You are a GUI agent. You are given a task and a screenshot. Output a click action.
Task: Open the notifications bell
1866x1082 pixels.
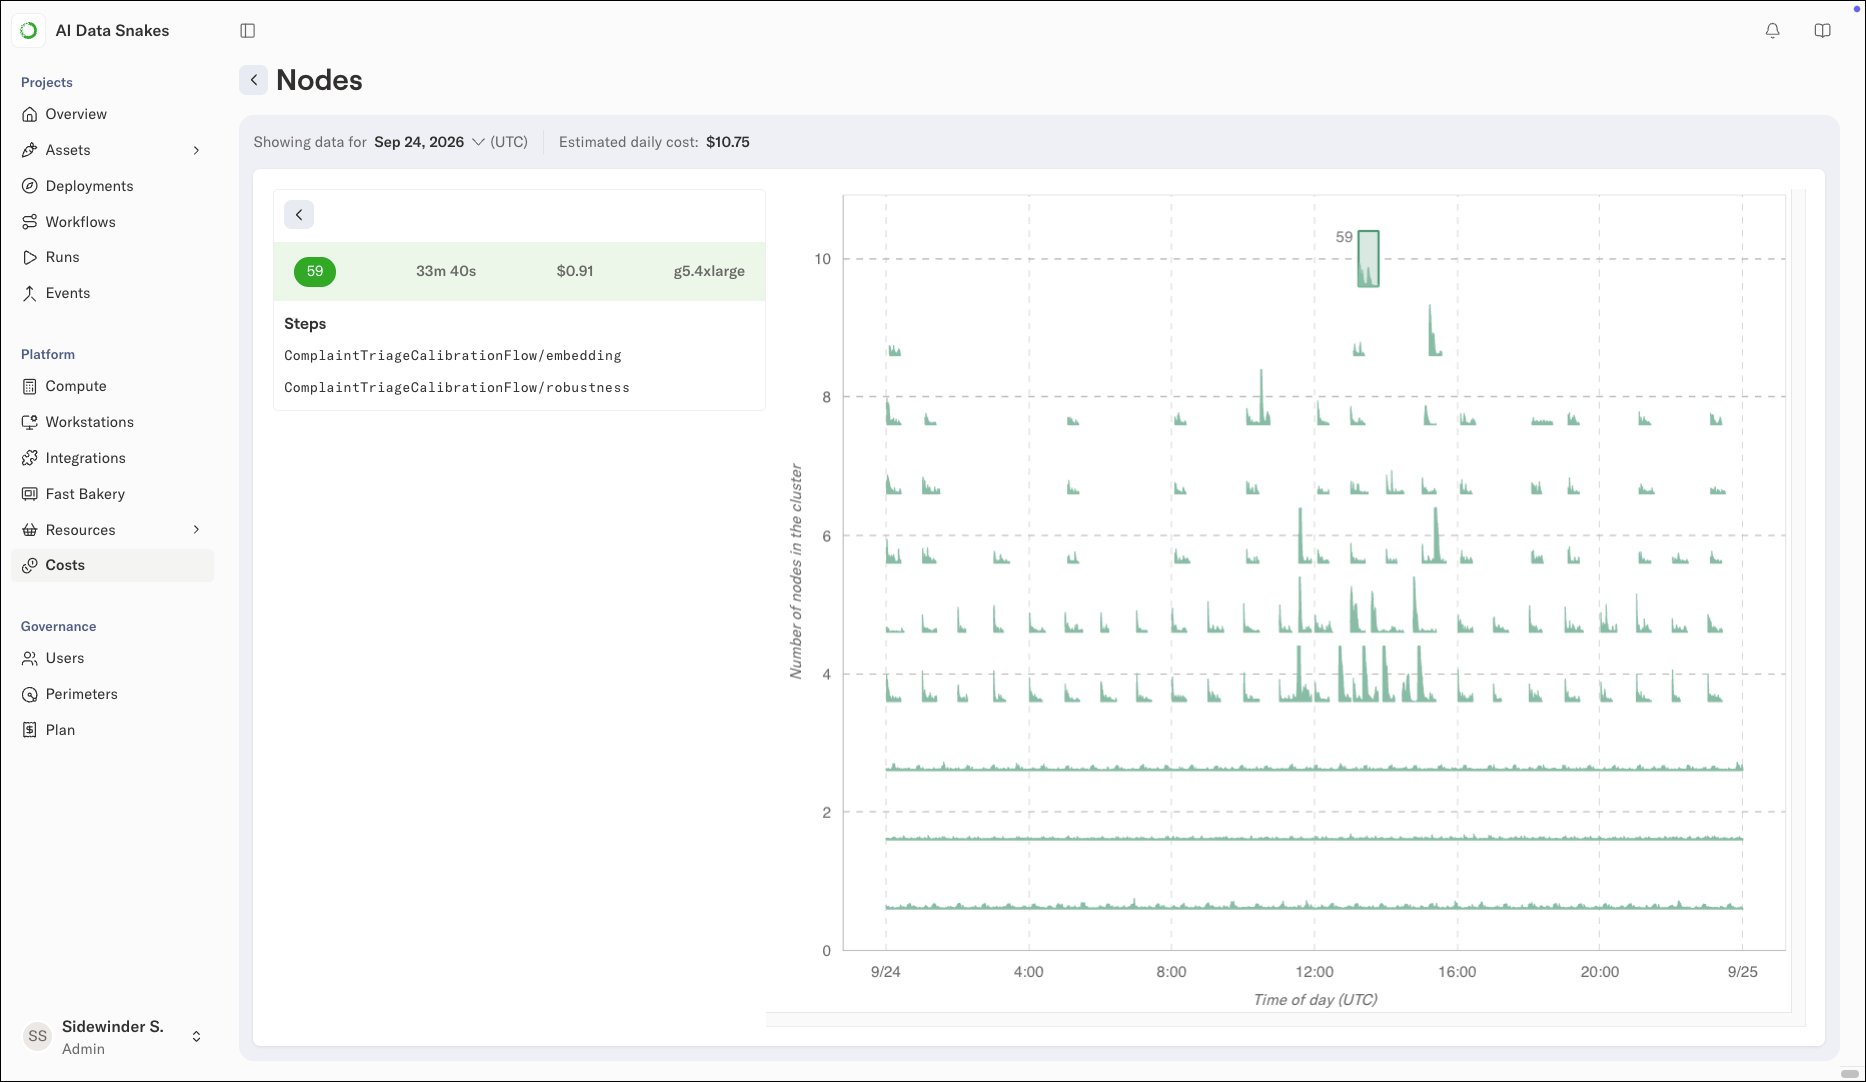[x=1772, y=31]
